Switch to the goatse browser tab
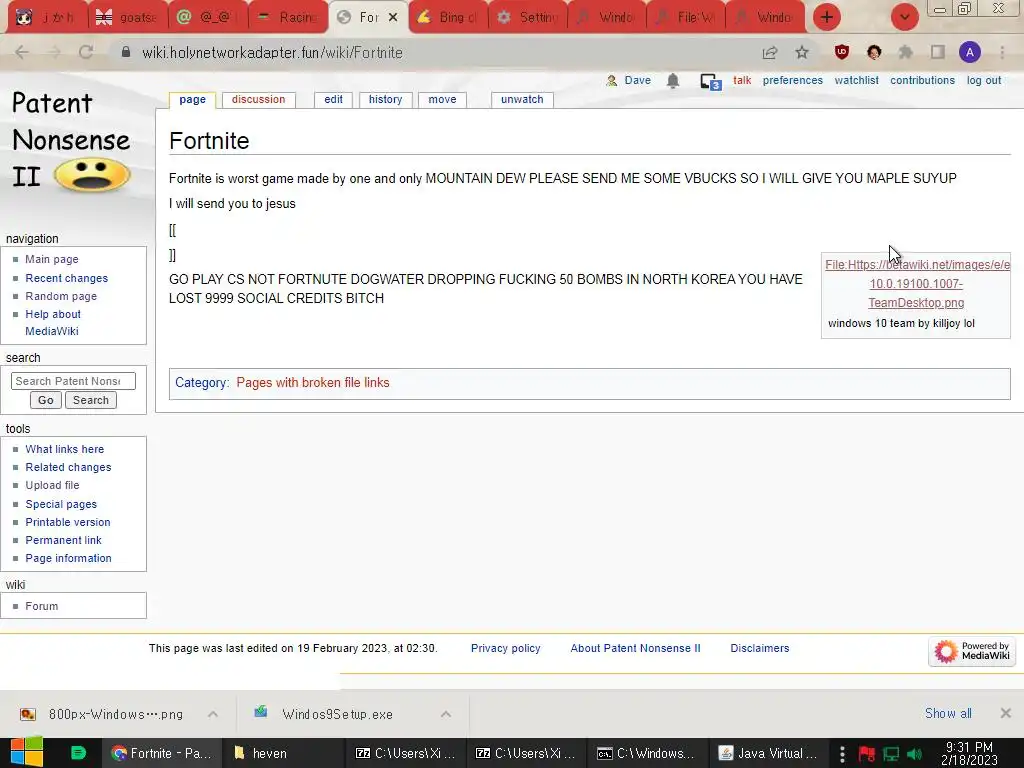Viewport: 1024px width, 768px height. (x=127, y=17)
